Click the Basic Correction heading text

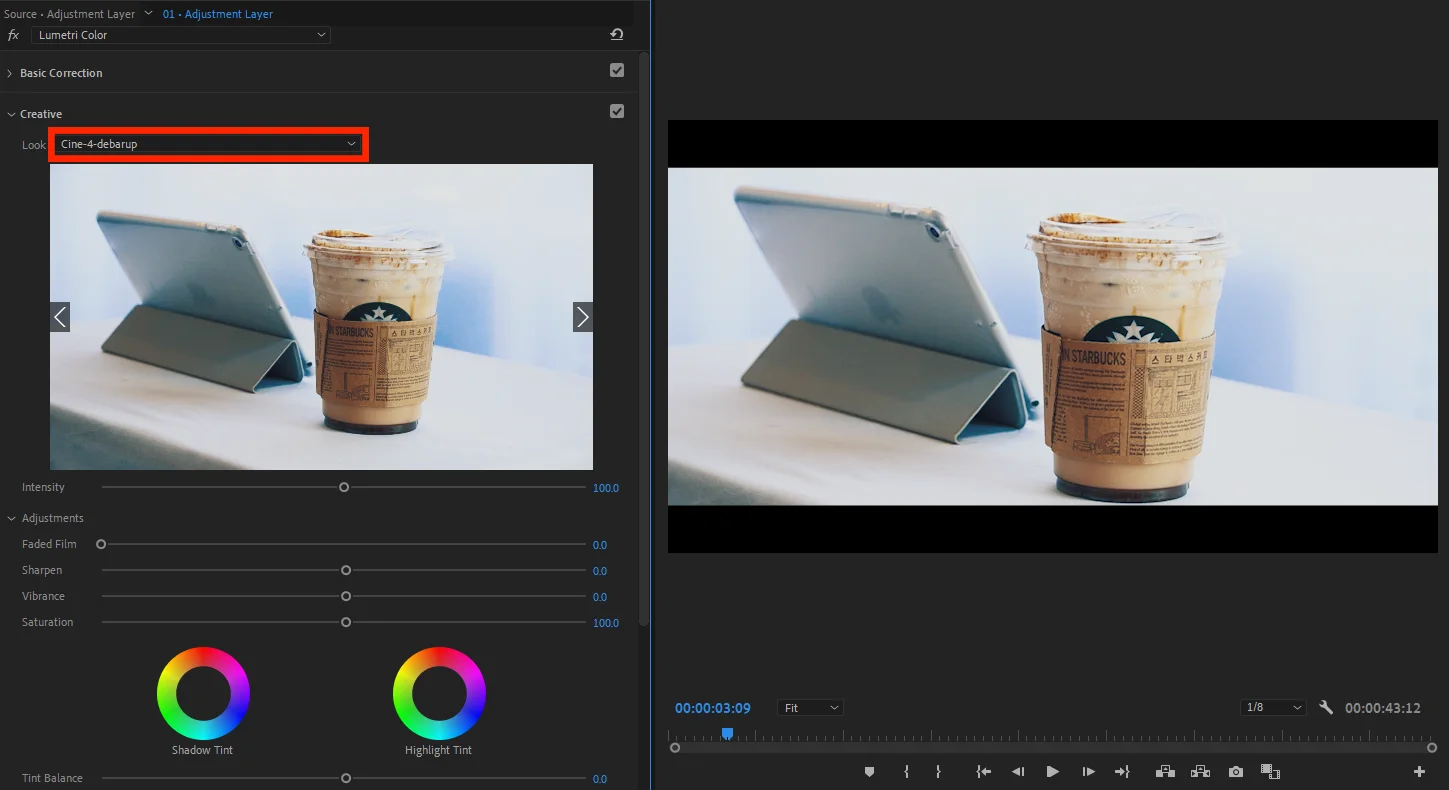(x=61, y=73)
